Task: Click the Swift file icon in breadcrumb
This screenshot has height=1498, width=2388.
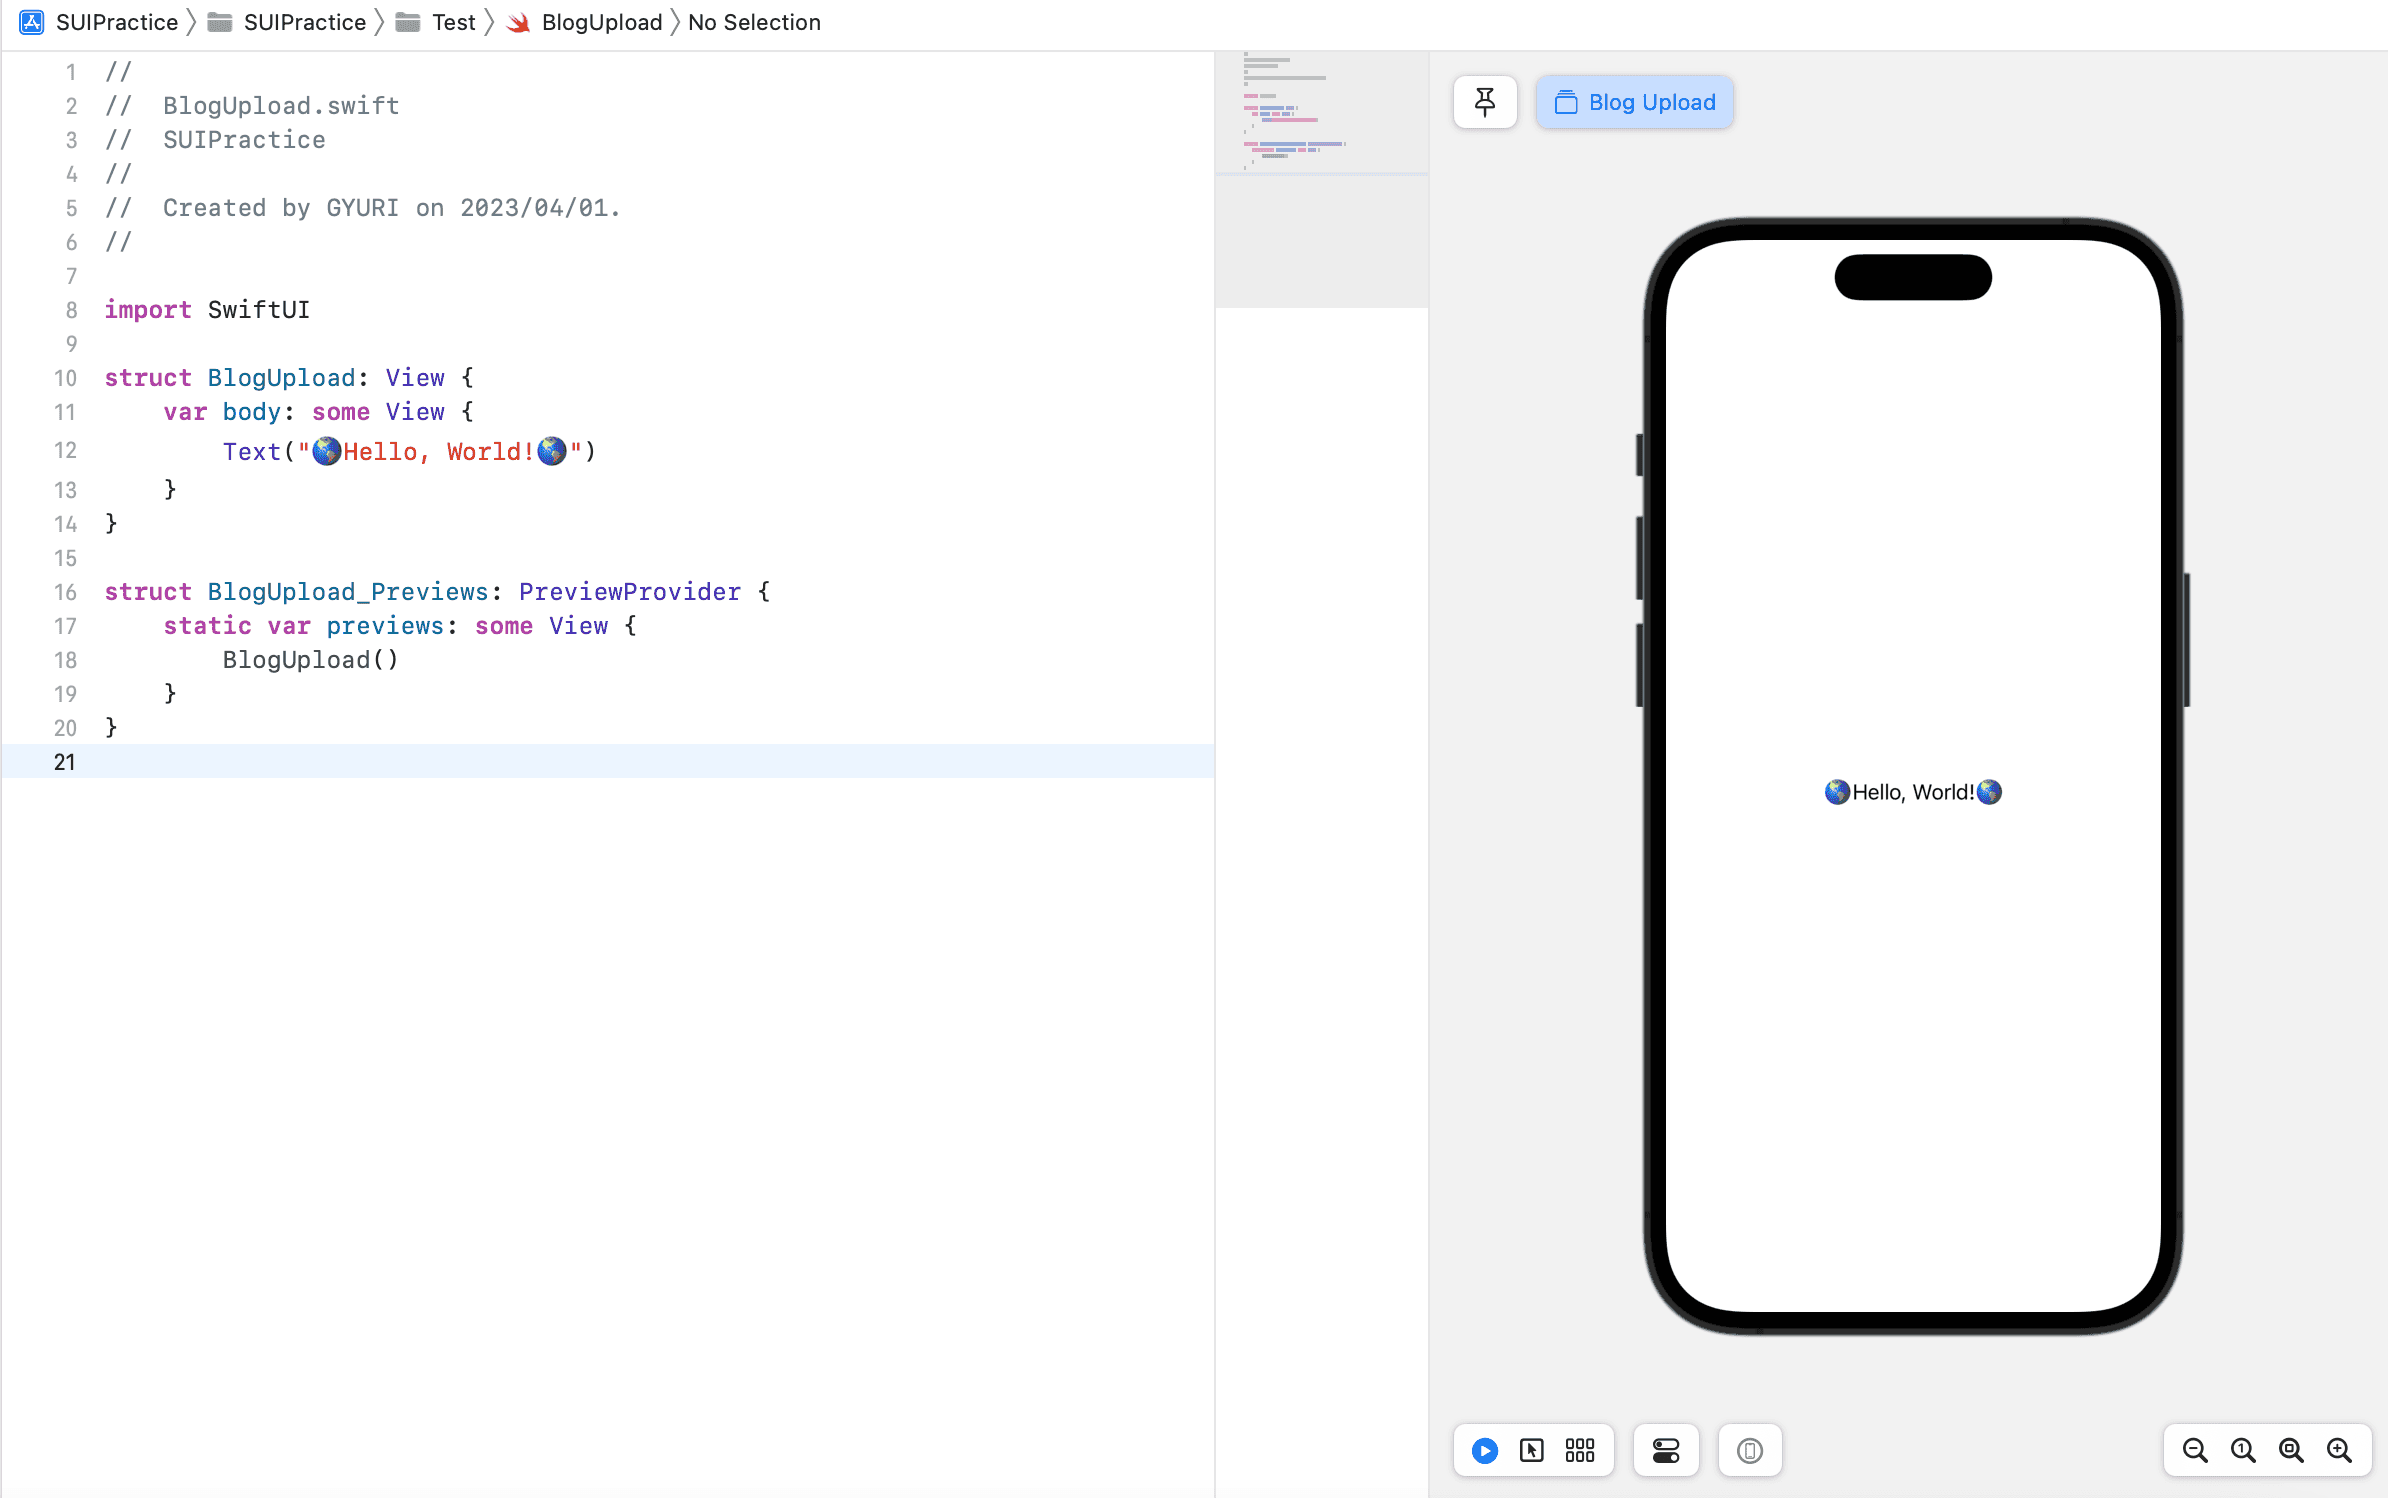Action: [x=517, y=22]
